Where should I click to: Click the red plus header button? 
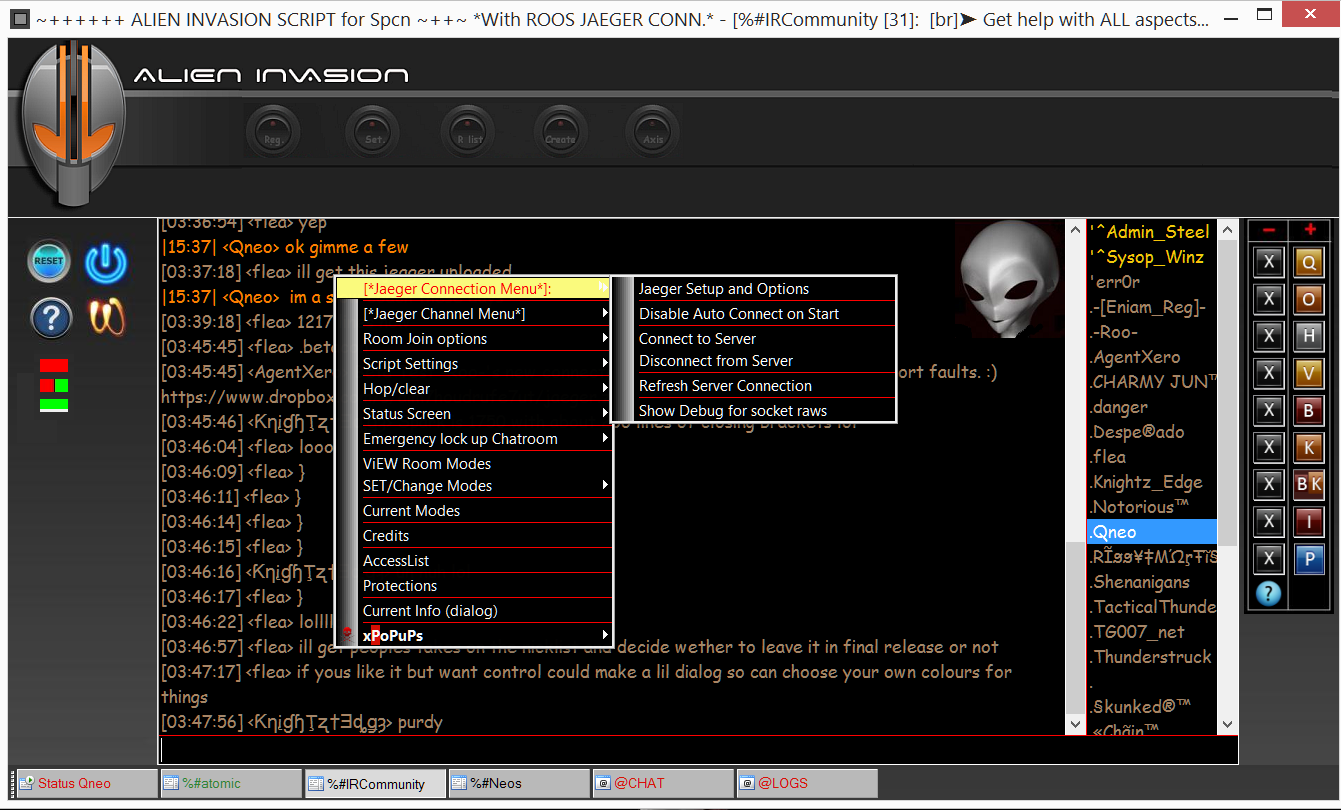click(x=1310, y=231)
